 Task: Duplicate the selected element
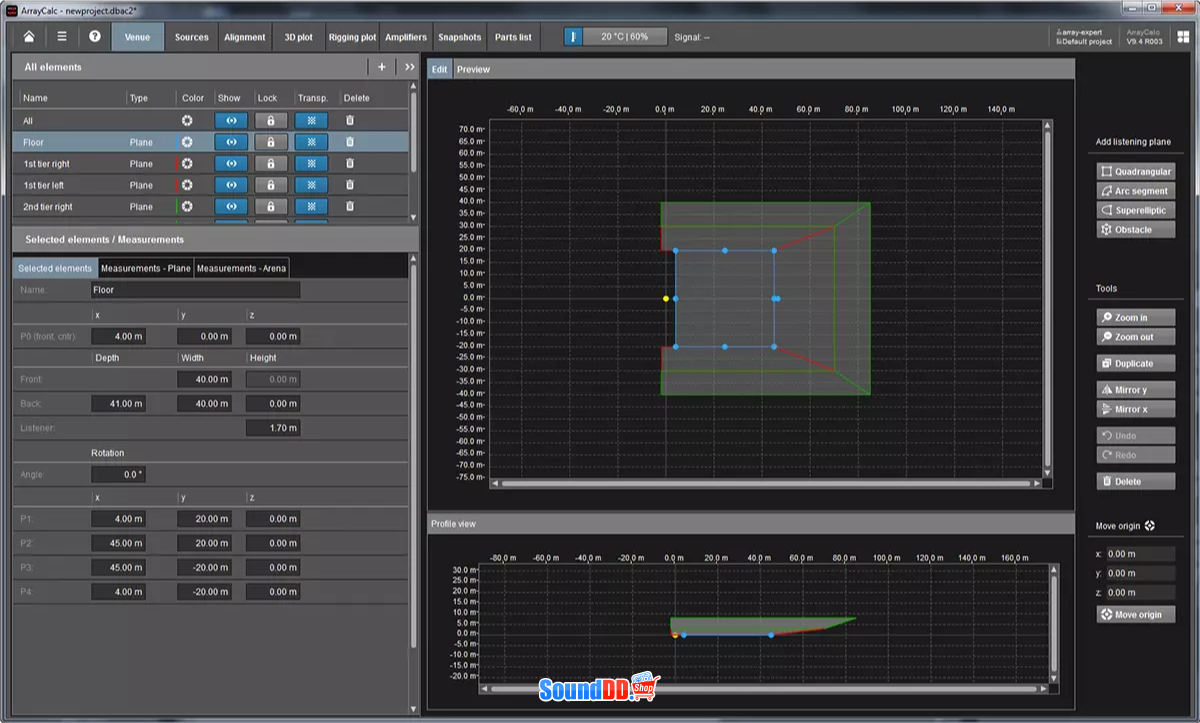pyautogui.click(x=1136, y=364)
